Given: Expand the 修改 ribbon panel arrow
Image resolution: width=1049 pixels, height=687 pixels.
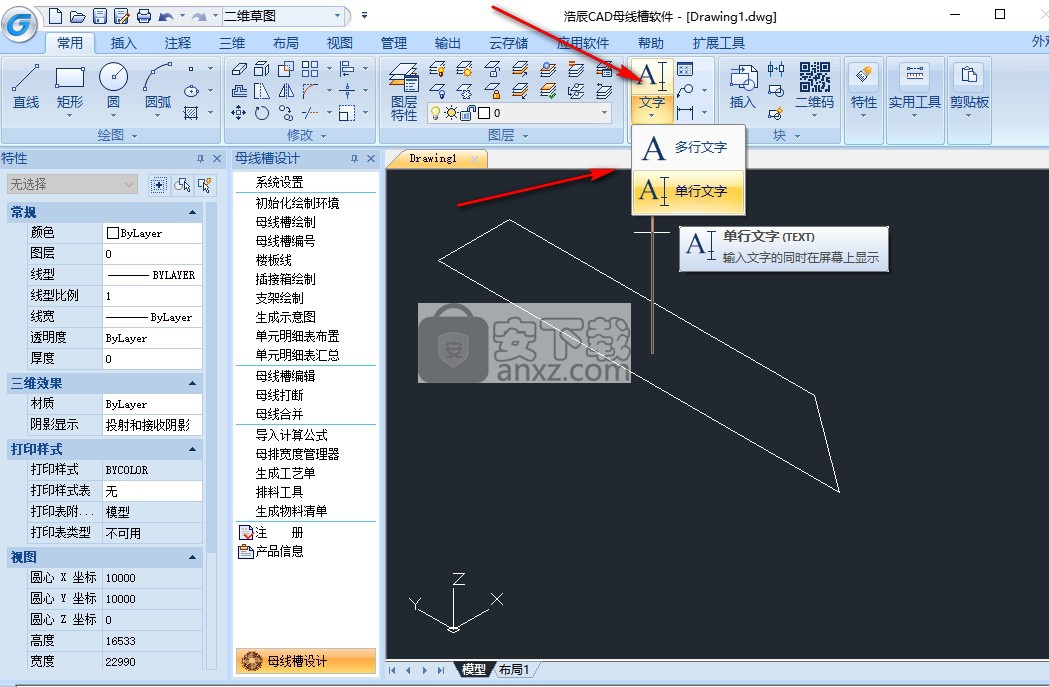Looking at the screenshot, I should pos(324,136).
